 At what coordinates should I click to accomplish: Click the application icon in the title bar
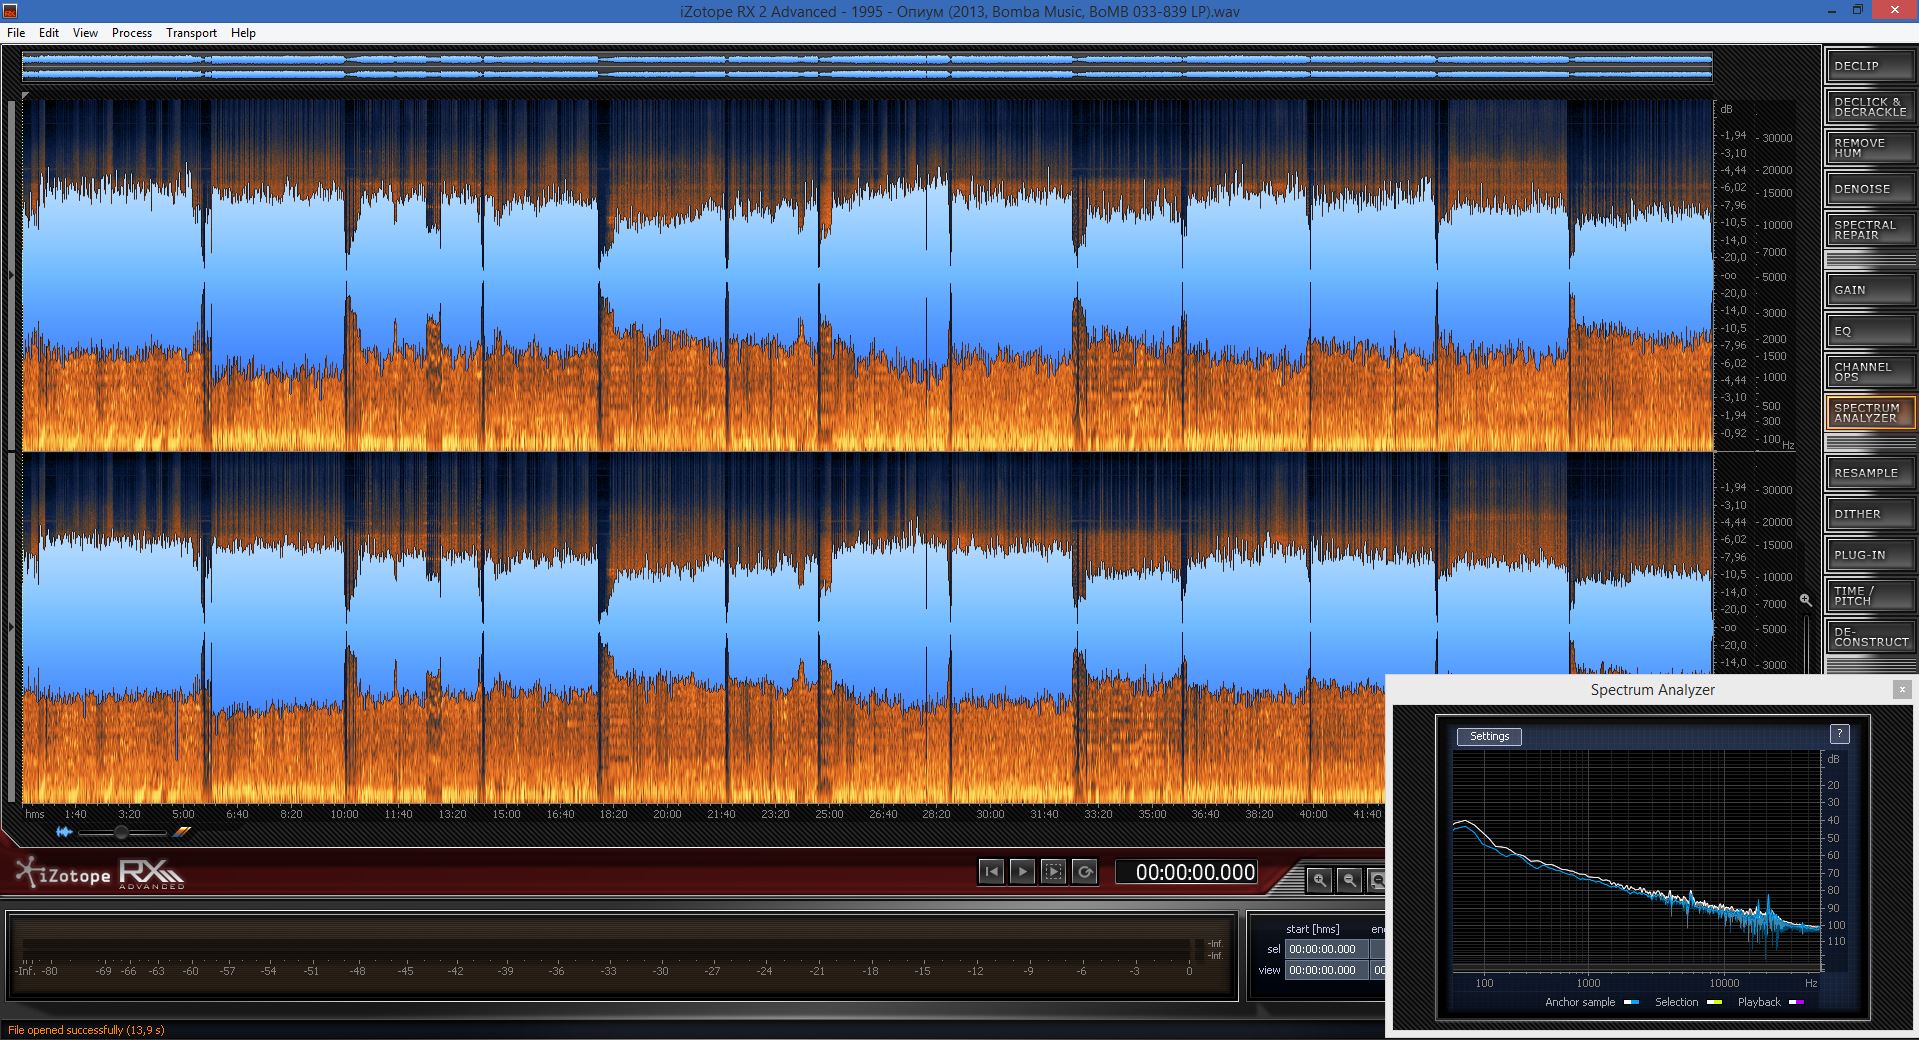(11, 11)
